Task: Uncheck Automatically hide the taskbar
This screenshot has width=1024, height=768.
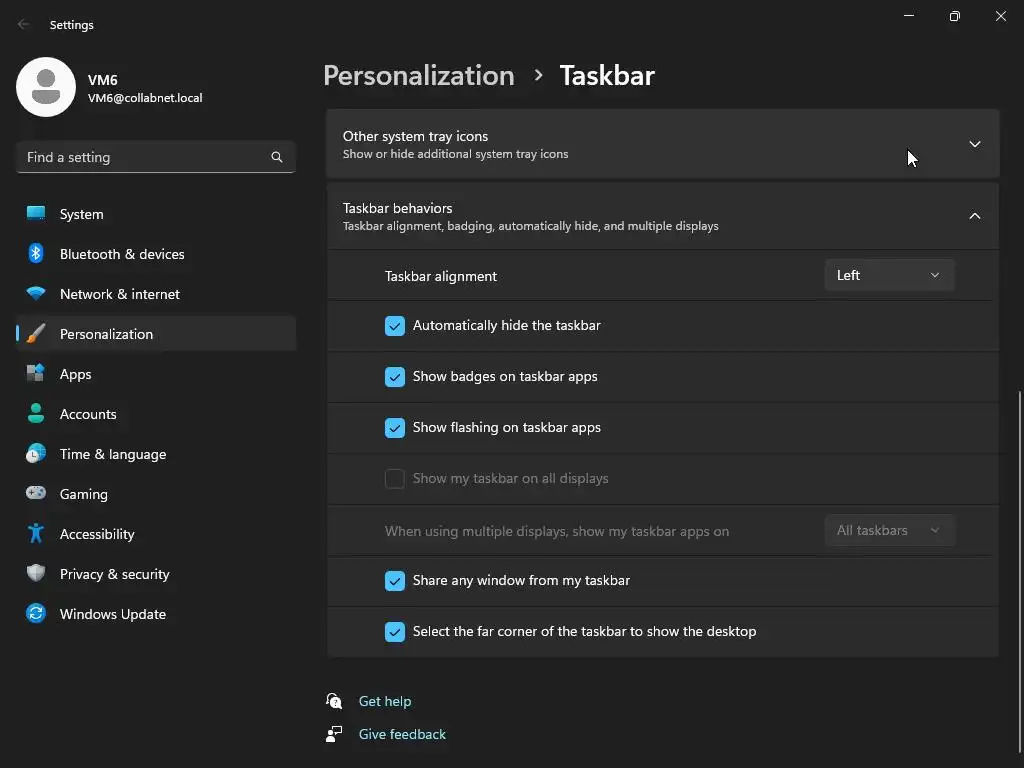Action: (x=395, y=326)
